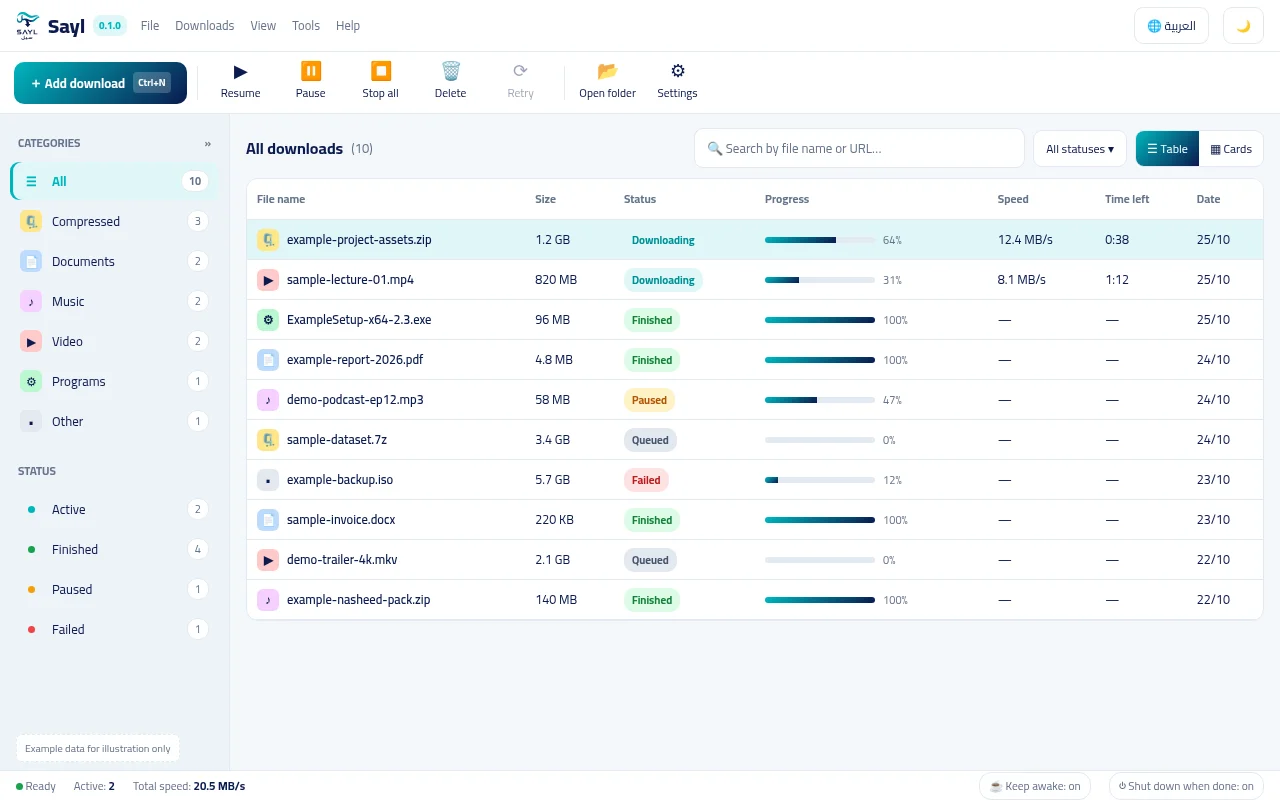The image size is (1280, 800).
Task: Open Settings gear in the toolbar
Action: pyautogui.click(x=677, y=71)
